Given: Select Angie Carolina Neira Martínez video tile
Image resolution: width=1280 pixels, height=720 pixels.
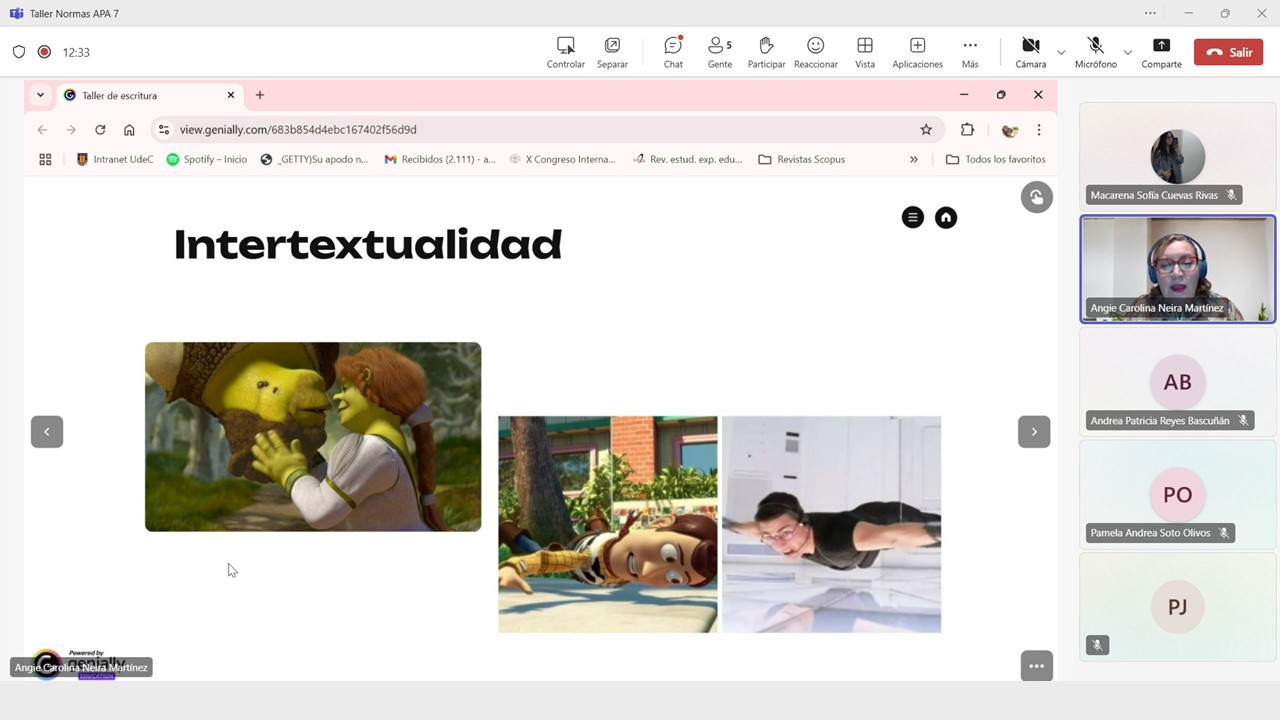Looking at the screenshot, I should tap(1178, 269).
